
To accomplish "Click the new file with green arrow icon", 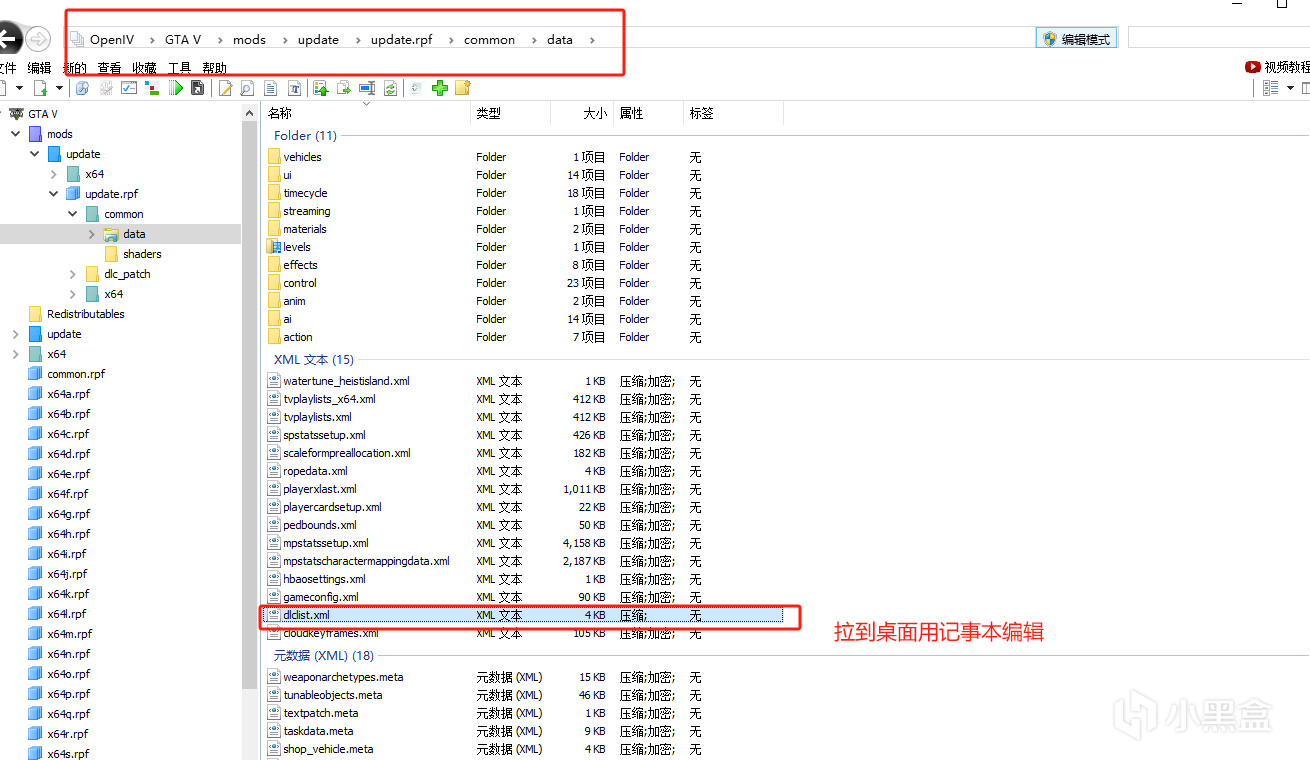I will click(x=41, y=88).
